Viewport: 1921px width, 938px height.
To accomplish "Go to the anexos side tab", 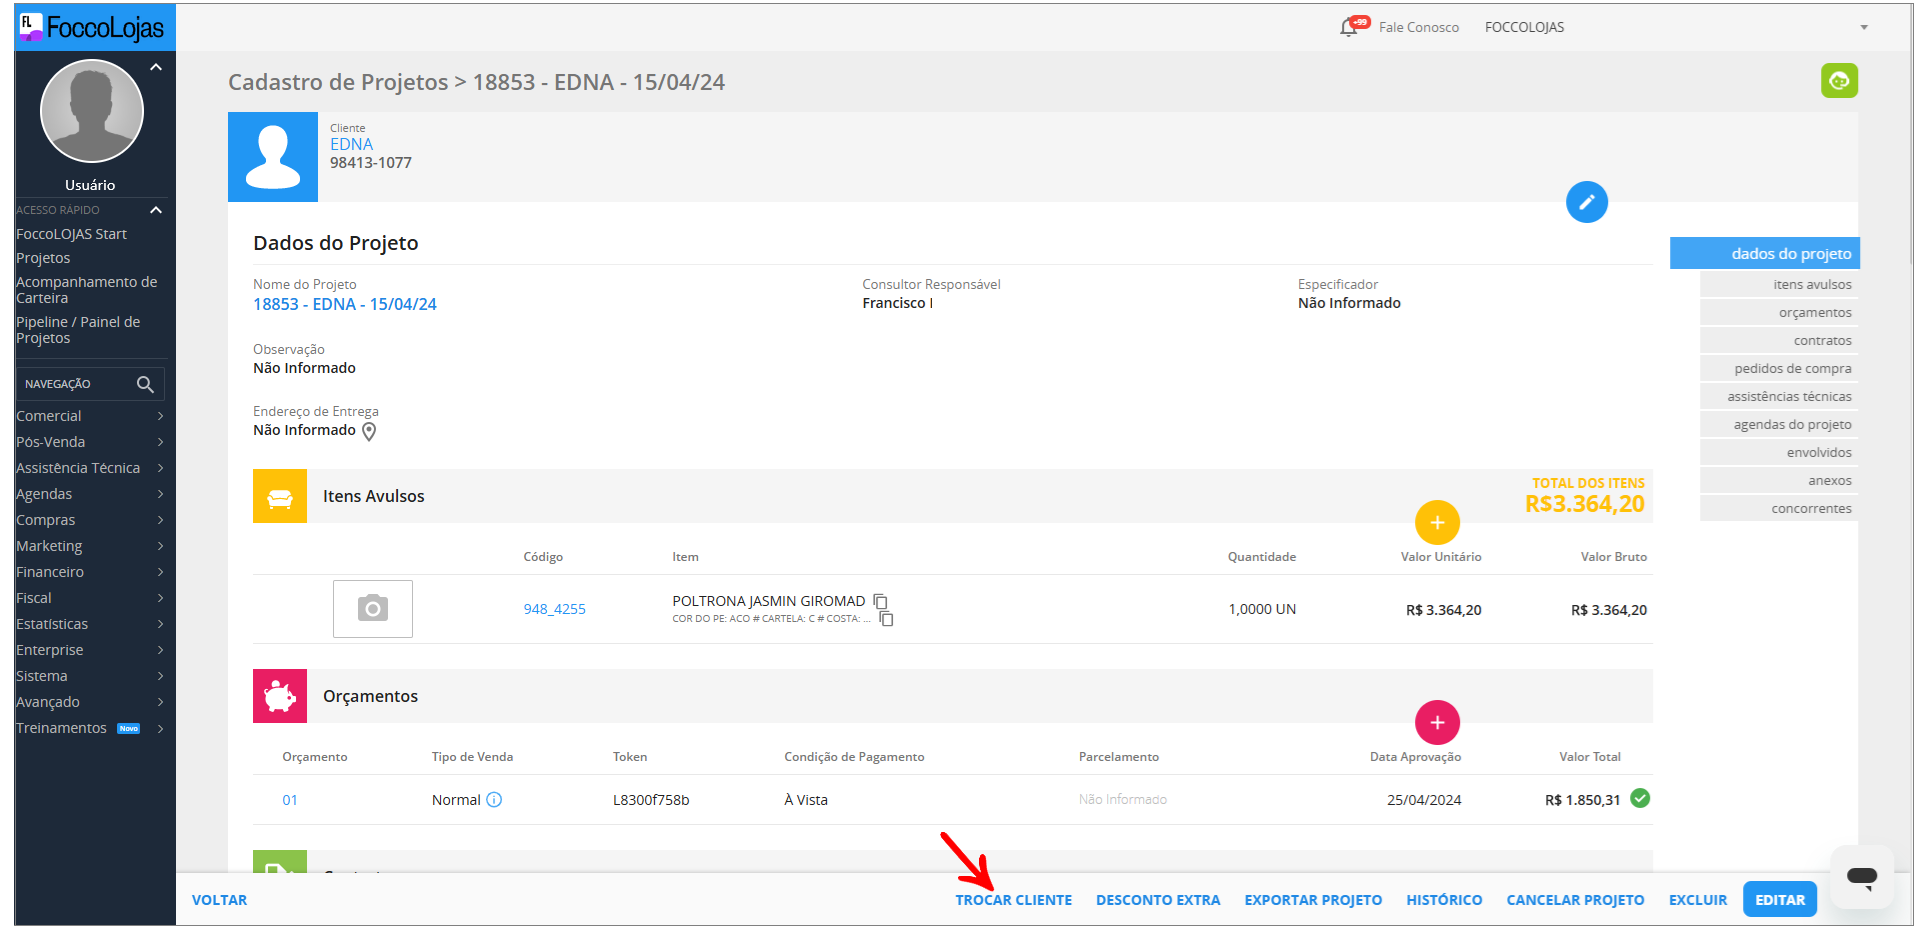I will [x=1829, y=481].
